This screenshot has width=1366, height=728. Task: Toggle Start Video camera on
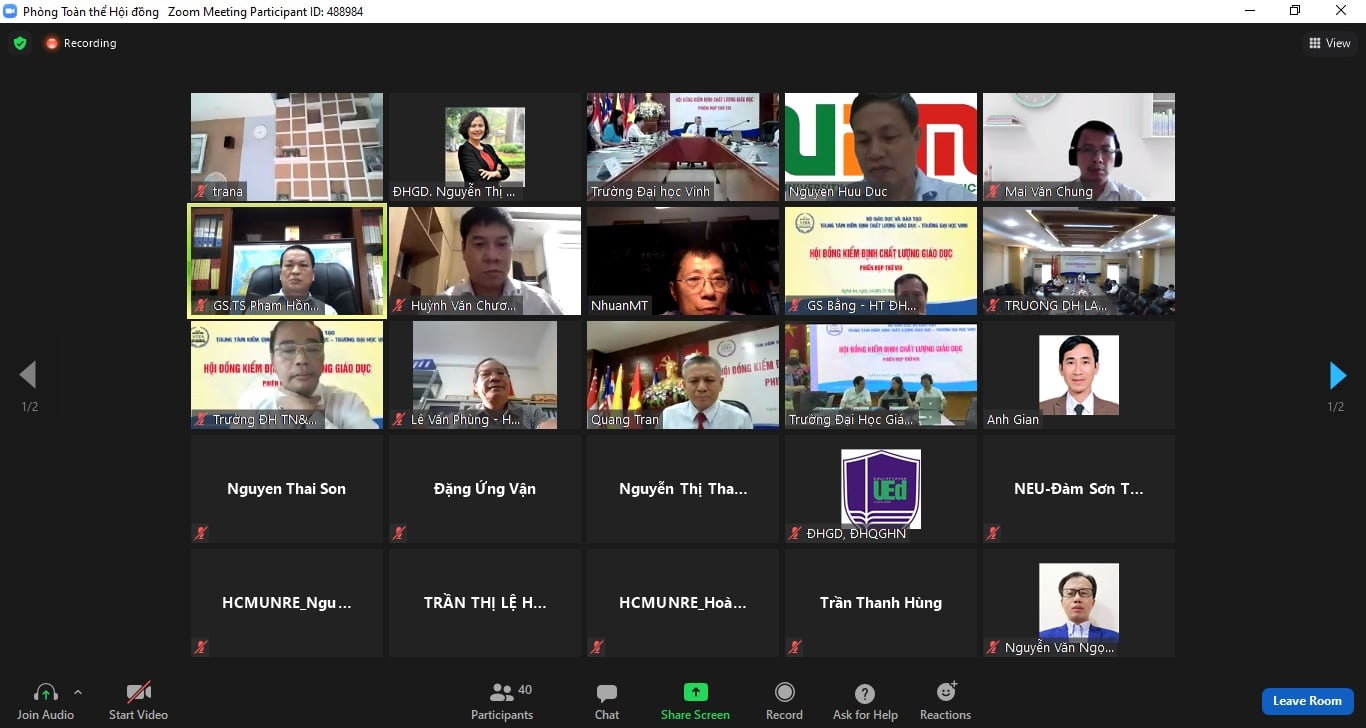(x=138, y=693)
